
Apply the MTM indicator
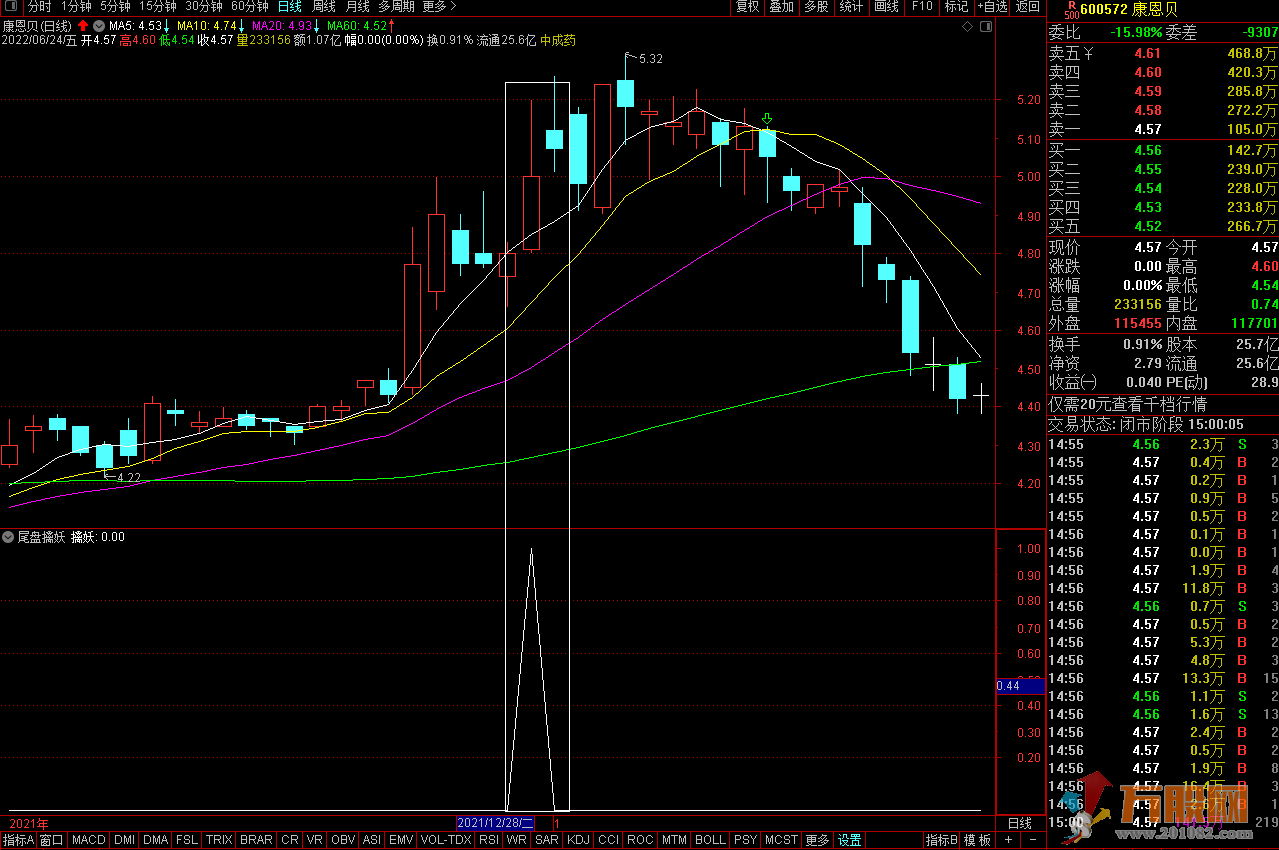pyautogui.click(x=675, y=840)
